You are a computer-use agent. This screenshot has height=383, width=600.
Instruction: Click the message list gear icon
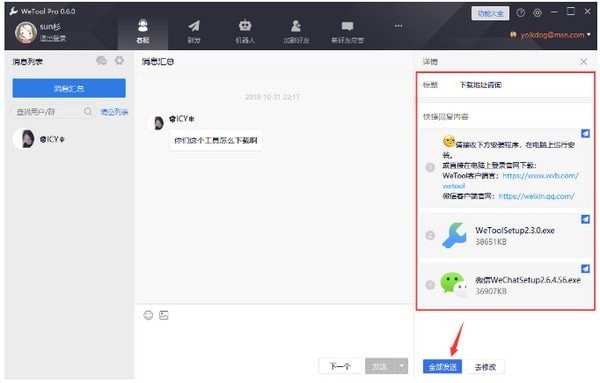coord(119,60)
